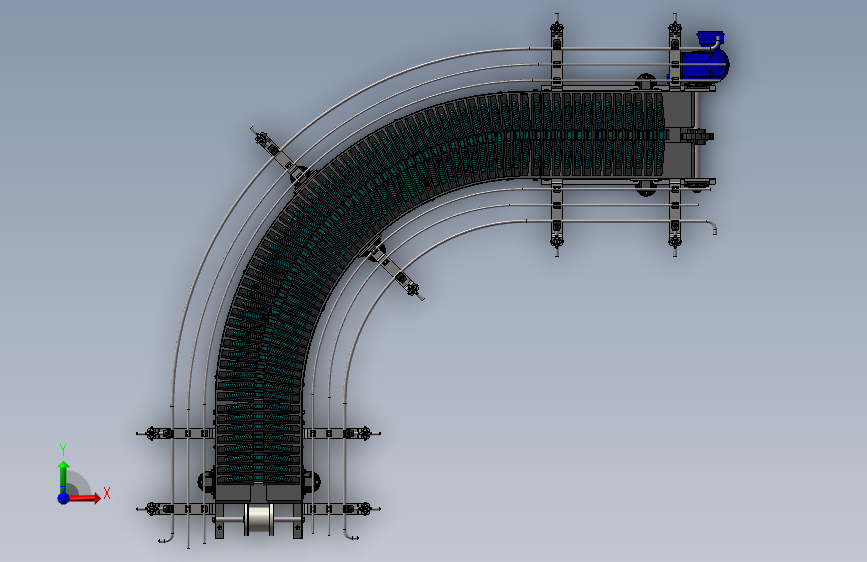Viewport: 867px width, 562px height.
Task: Click the red X label of the triad
Action: coord(107,493)
